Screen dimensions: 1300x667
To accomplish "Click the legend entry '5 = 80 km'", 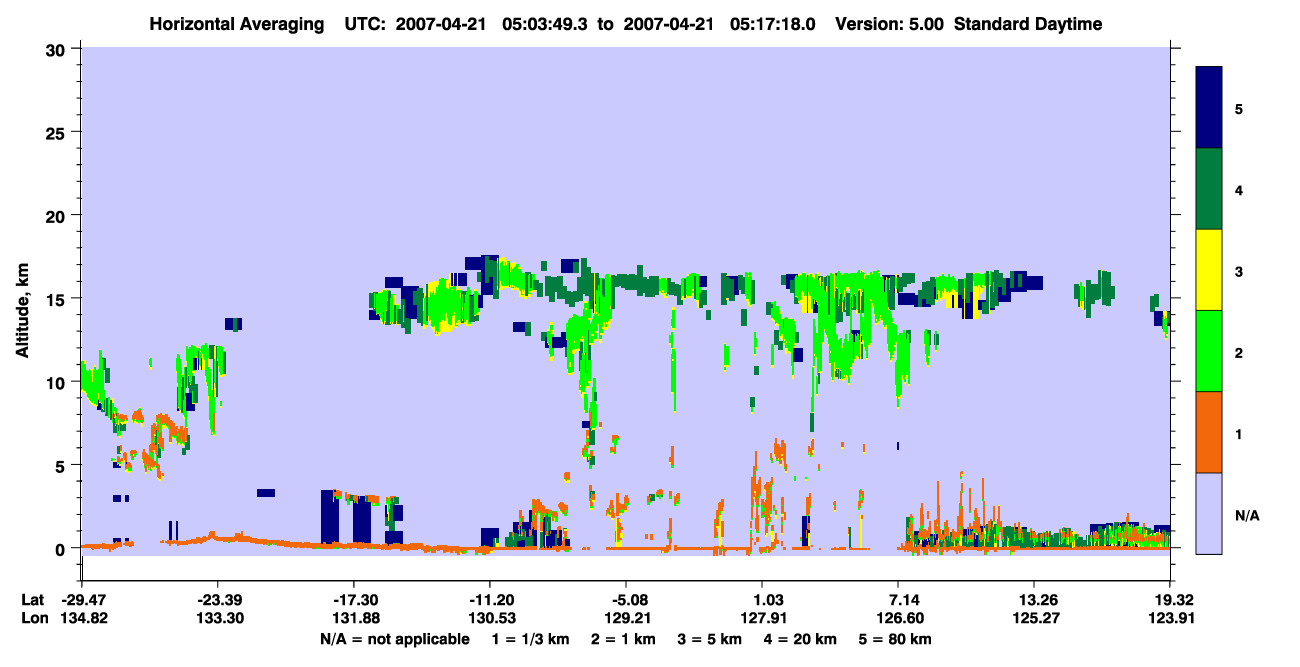I will 894,639.
